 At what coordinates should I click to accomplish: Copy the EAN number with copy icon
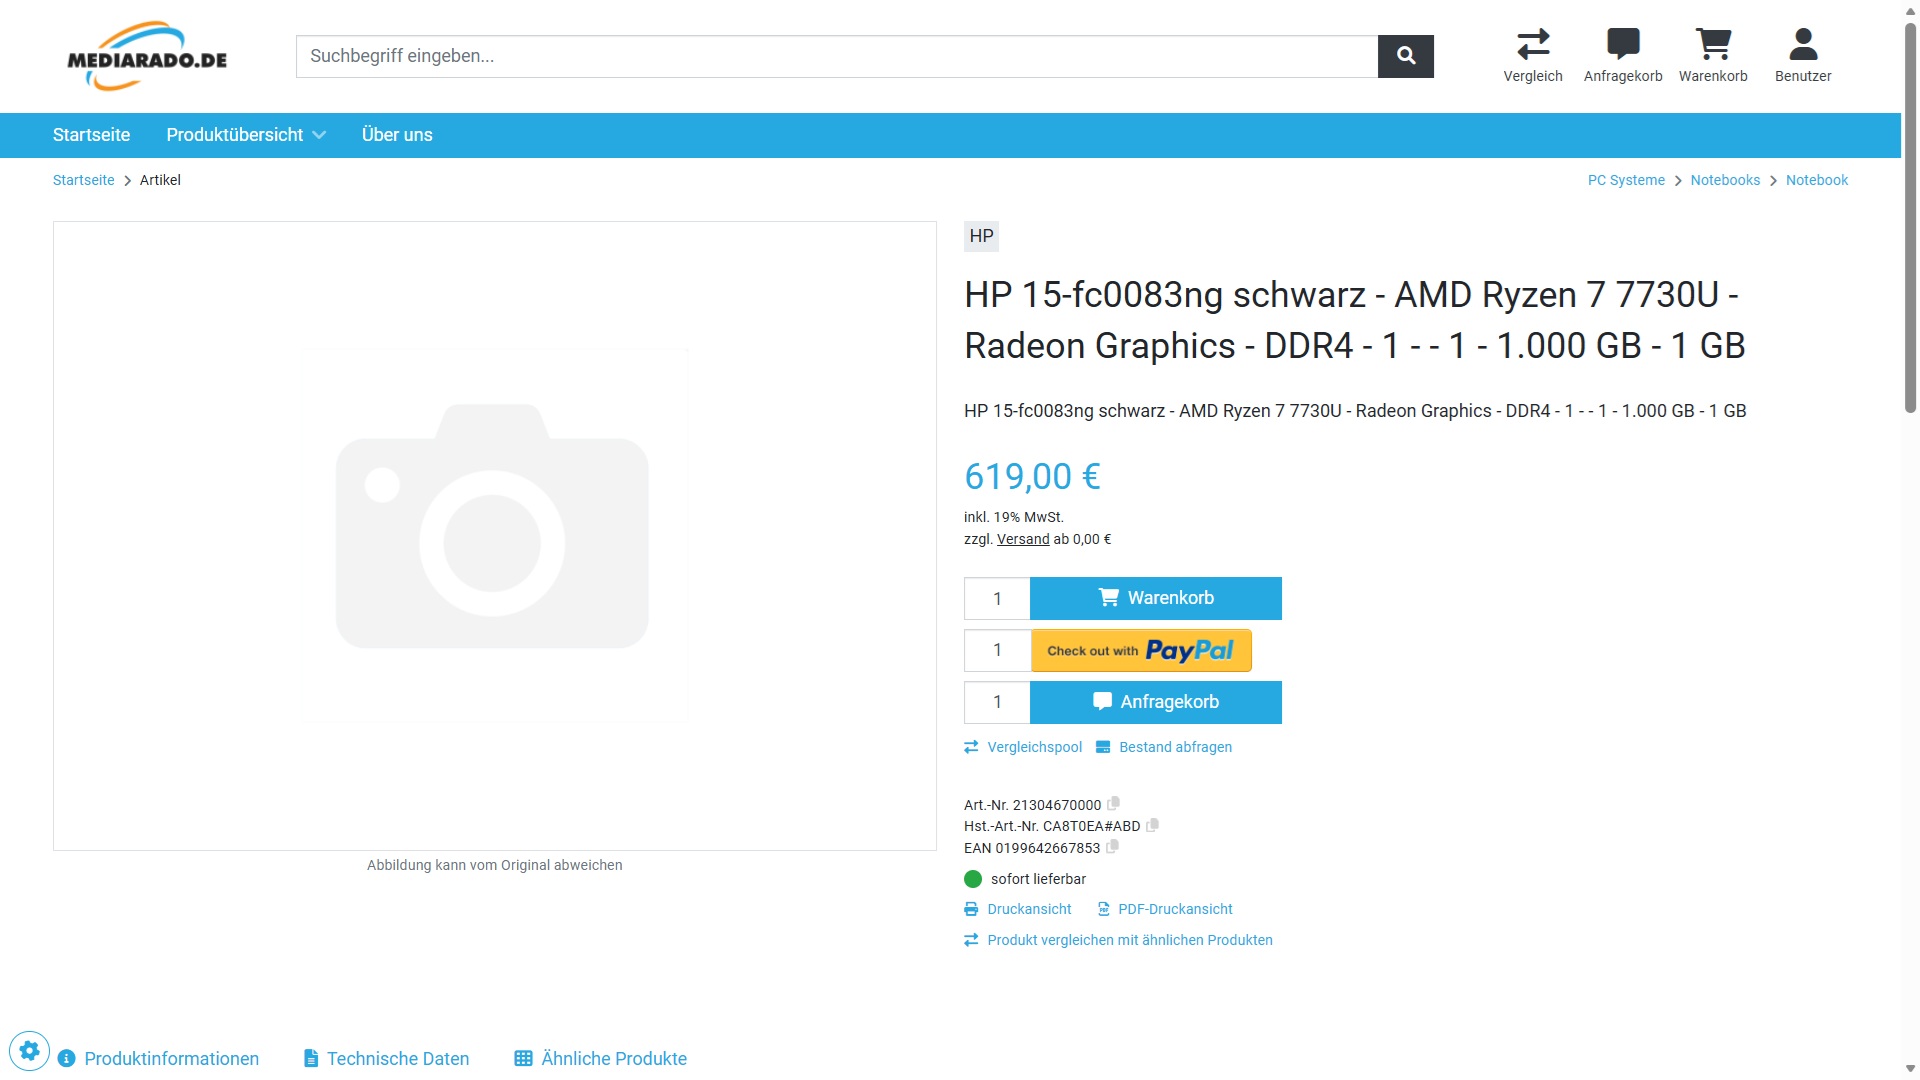pyautogui.click(x=1112, y=846)
